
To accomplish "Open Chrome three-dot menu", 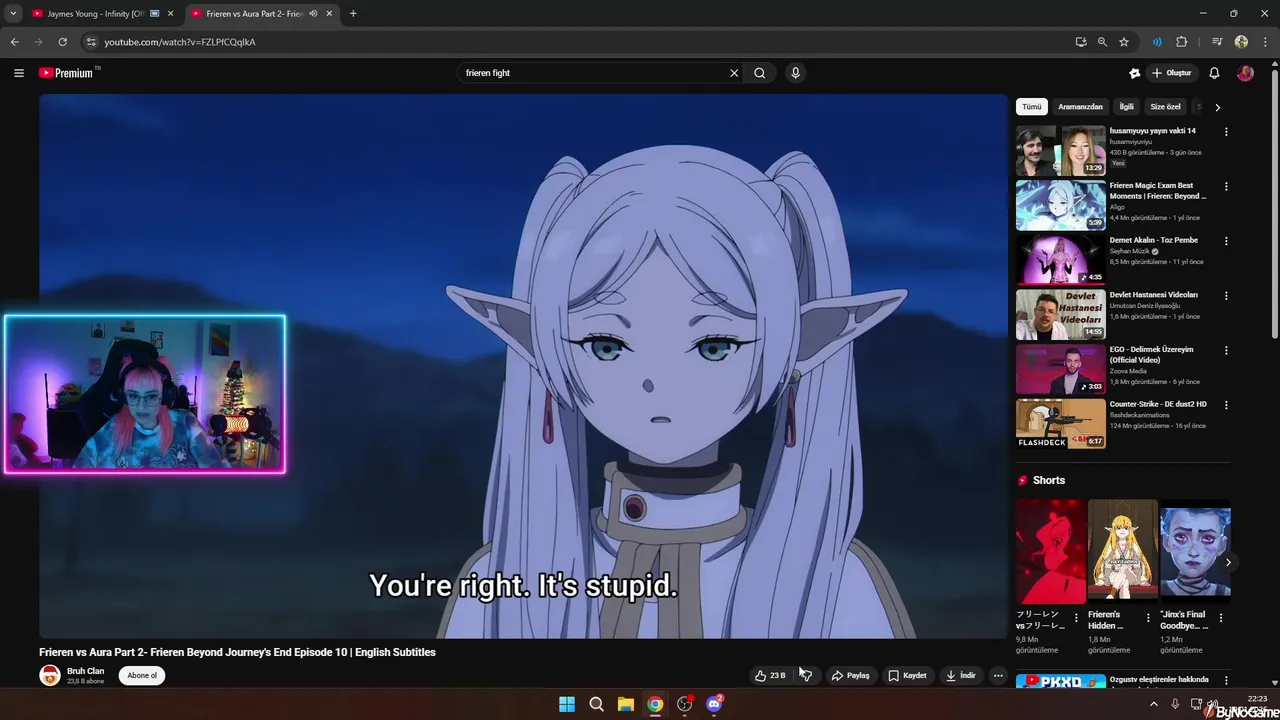I will (x=1265, y=42).
